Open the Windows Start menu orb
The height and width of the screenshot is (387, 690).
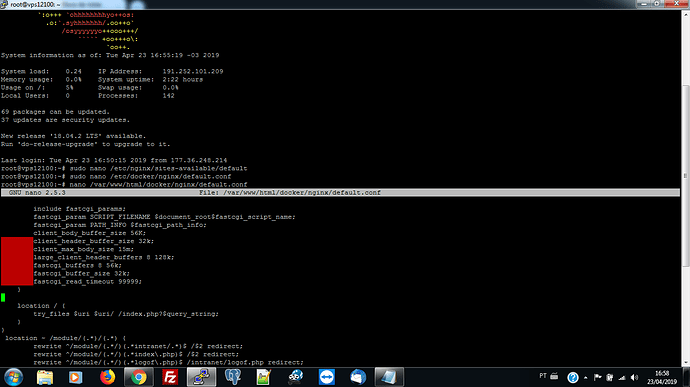point(14,377)
